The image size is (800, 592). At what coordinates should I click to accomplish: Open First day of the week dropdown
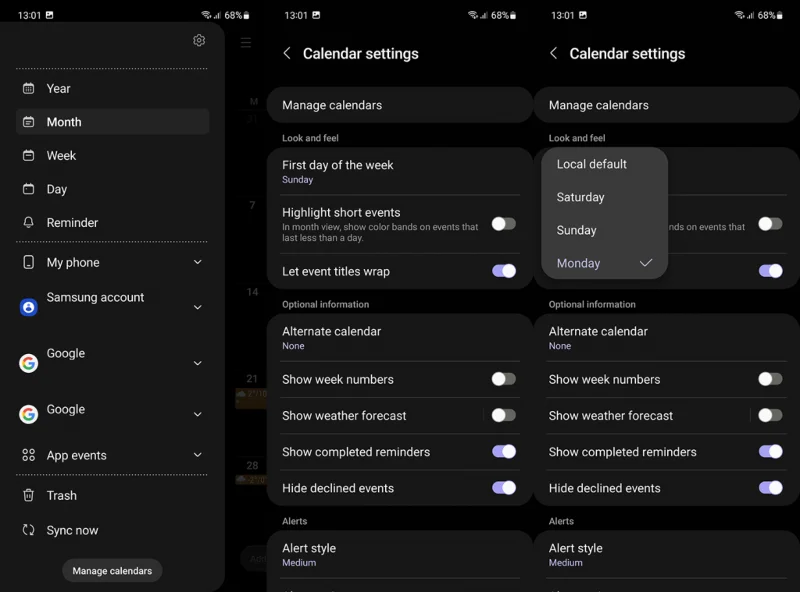[399, 171]
